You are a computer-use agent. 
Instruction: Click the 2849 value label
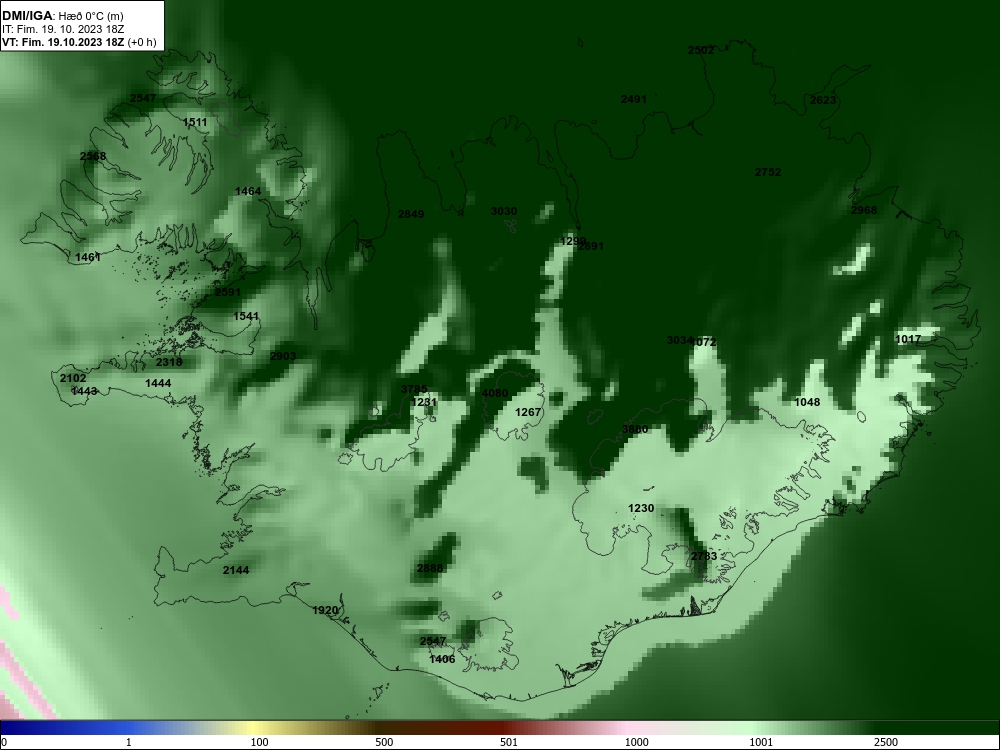click(411, 214)
